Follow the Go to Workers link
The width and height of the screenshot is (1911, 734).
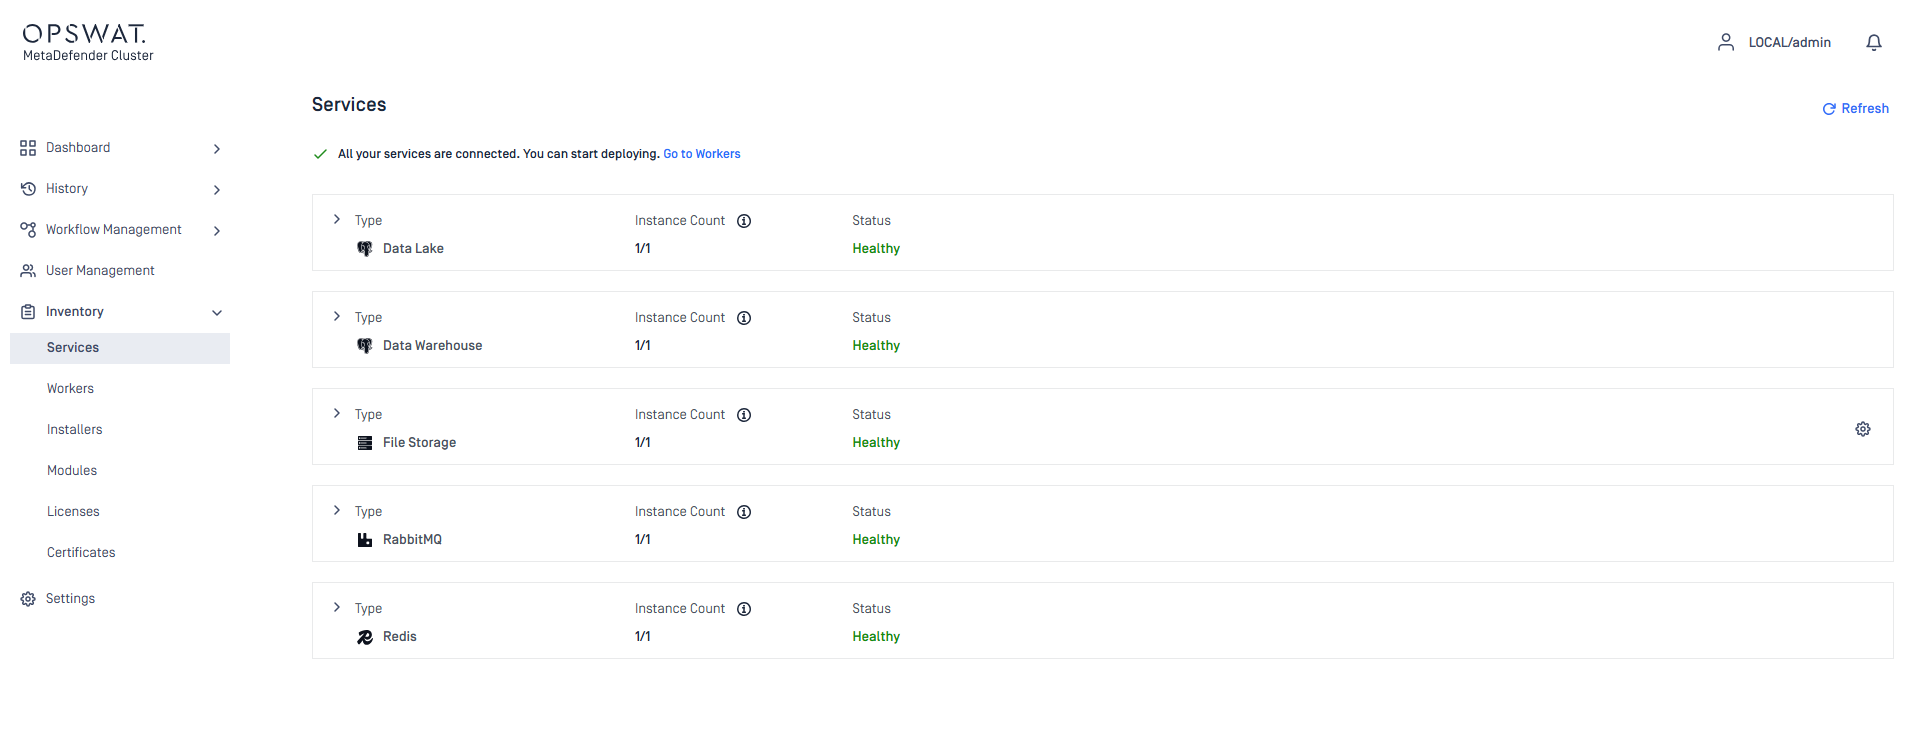pyautogui.click(x=701, y=154)
